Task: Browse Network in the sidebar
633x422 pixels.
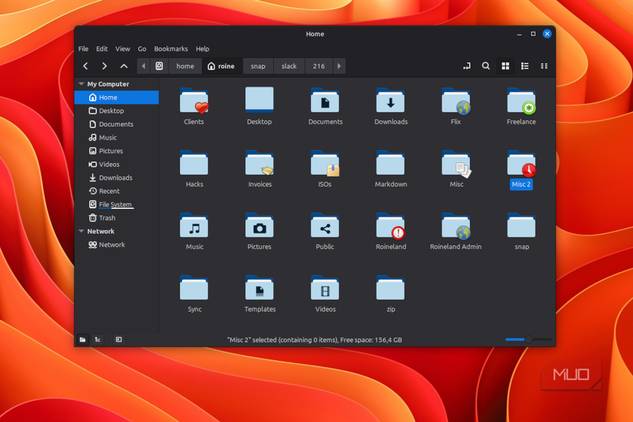Action: [117, 245]
